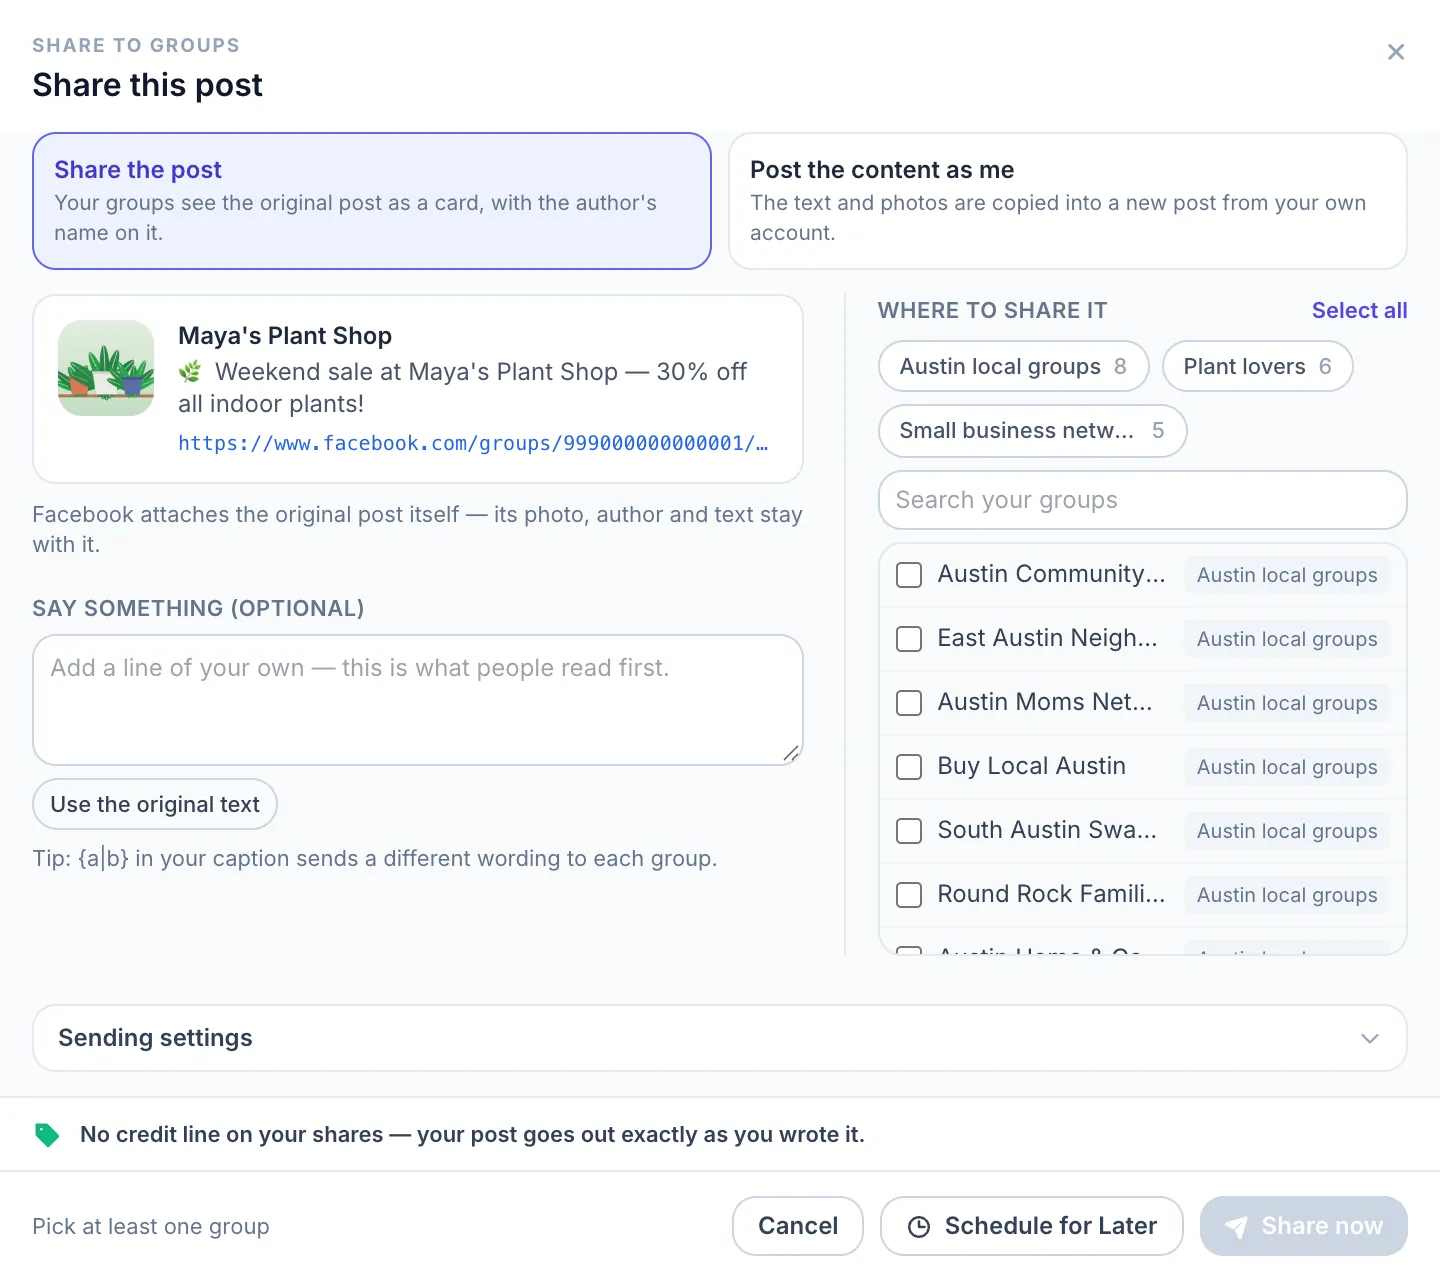This screenshot has height=1279, width=1440.
Task: Click the Austin Community... group name
Action: point(1051,574)
